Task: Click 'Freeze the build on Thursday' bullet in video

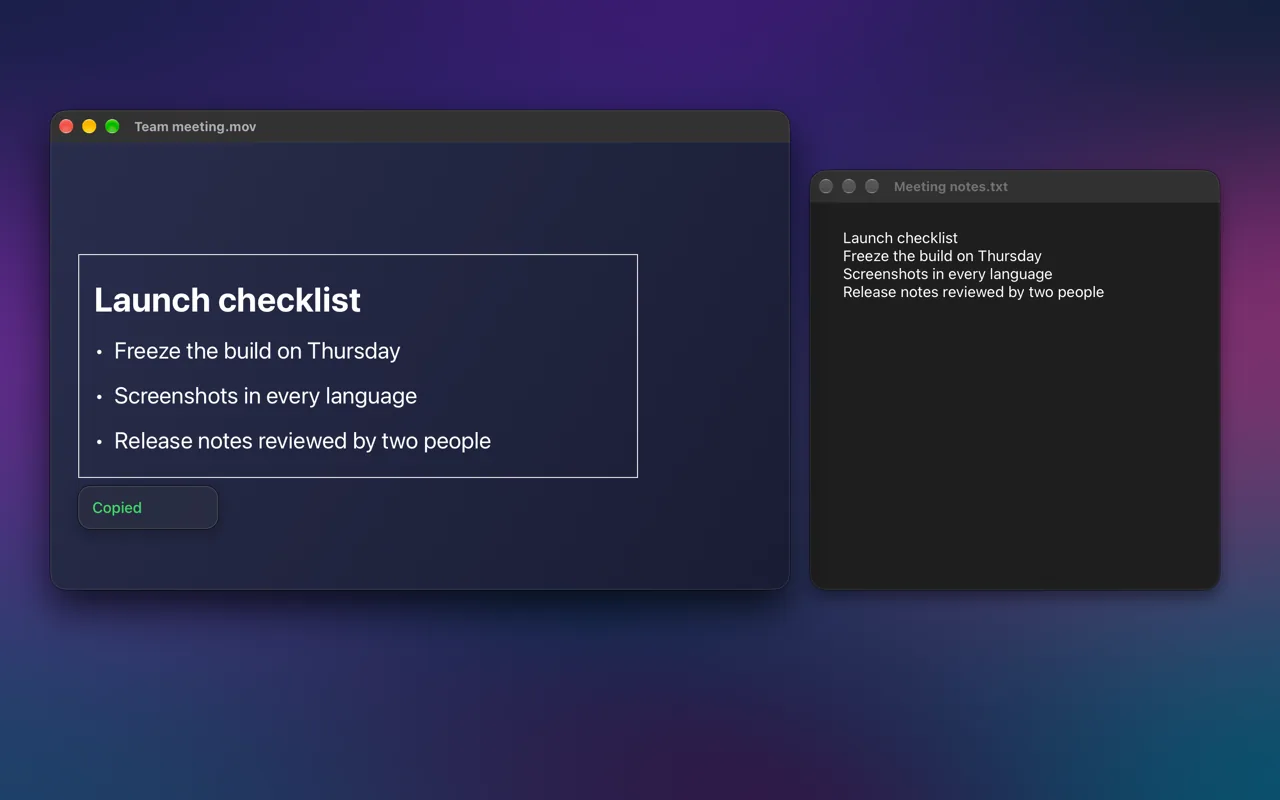Action: click(x=257, y=351)
